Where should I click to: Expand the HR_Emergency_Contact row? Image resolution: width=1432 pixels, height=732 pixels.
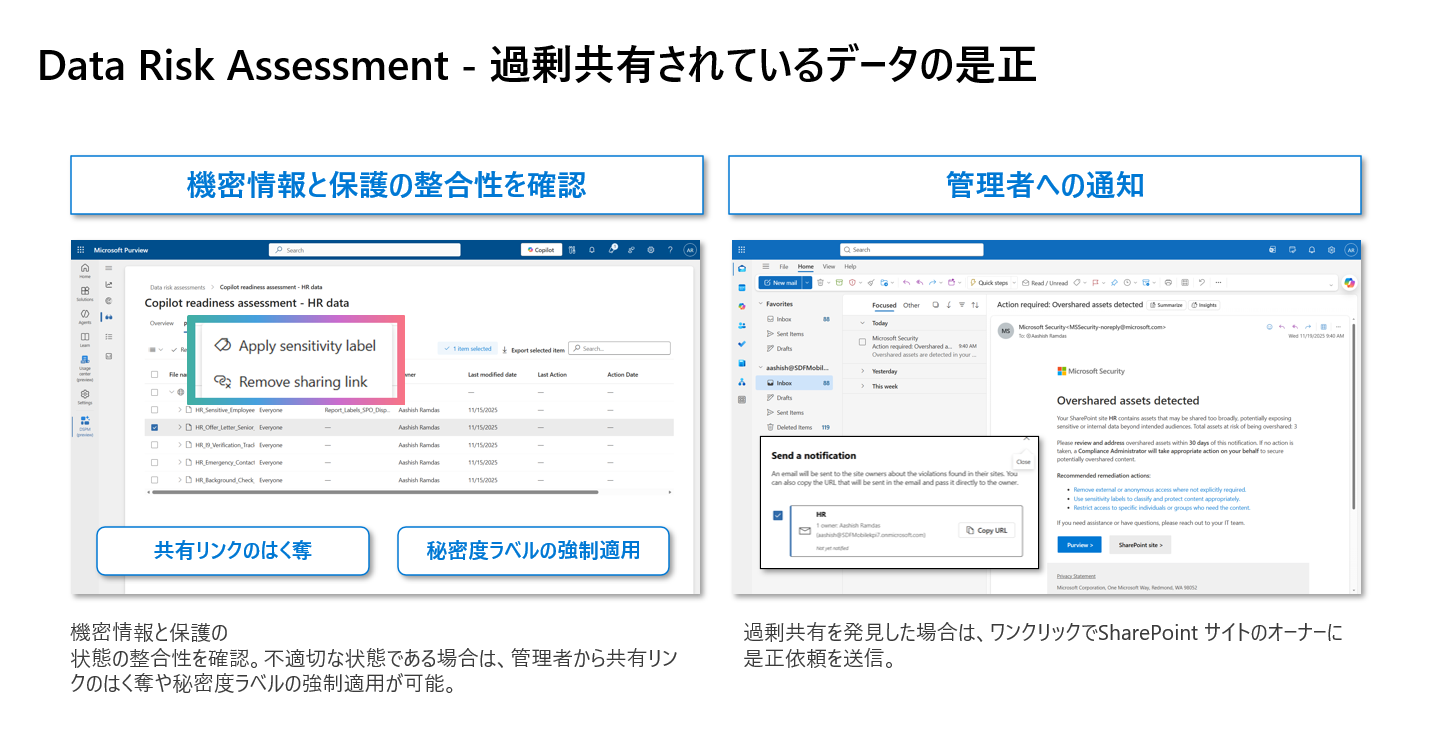tap(180, 463)
